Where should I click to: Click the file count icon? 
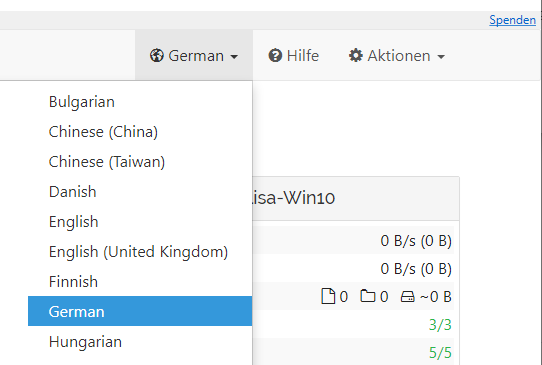(328, 296)
